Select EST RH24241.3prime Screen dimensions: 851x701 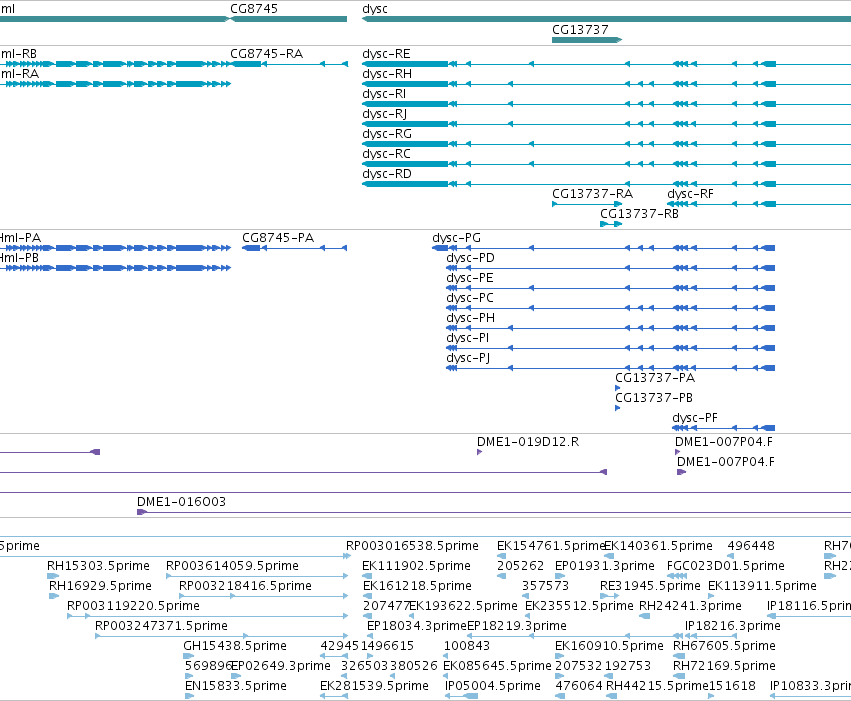690,606
